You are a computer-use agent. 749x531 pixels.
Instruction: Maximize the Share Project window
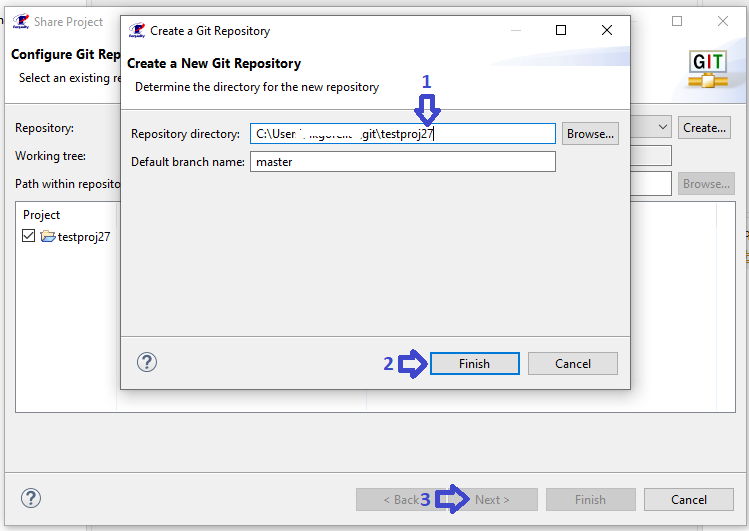(677, 21)
